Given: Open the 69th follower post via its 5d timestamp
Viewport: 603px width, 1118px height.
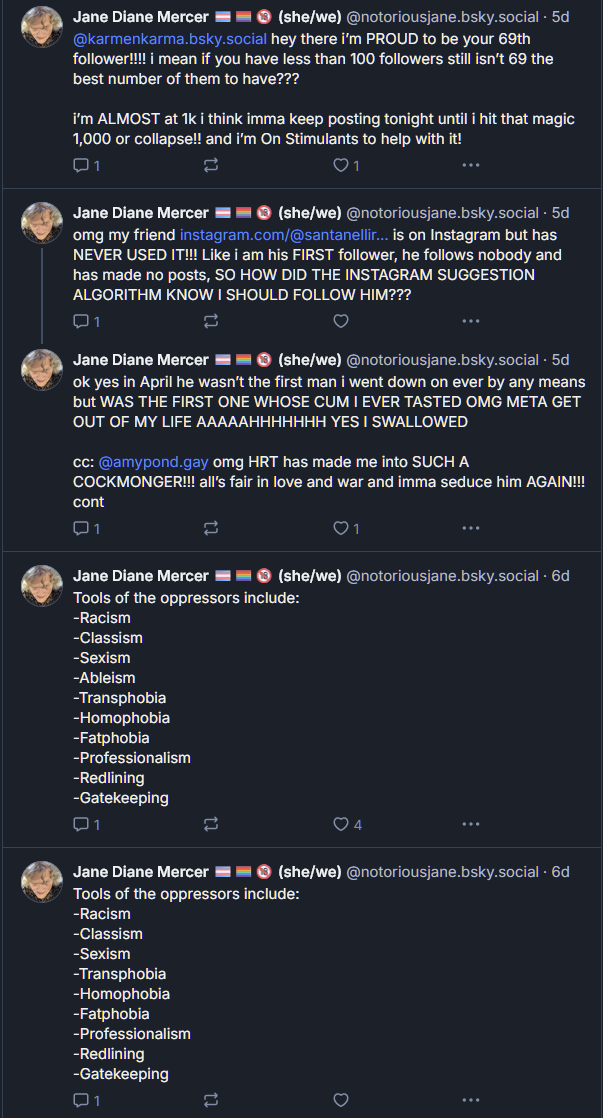Looking at the screenshot, I should 560,17.
